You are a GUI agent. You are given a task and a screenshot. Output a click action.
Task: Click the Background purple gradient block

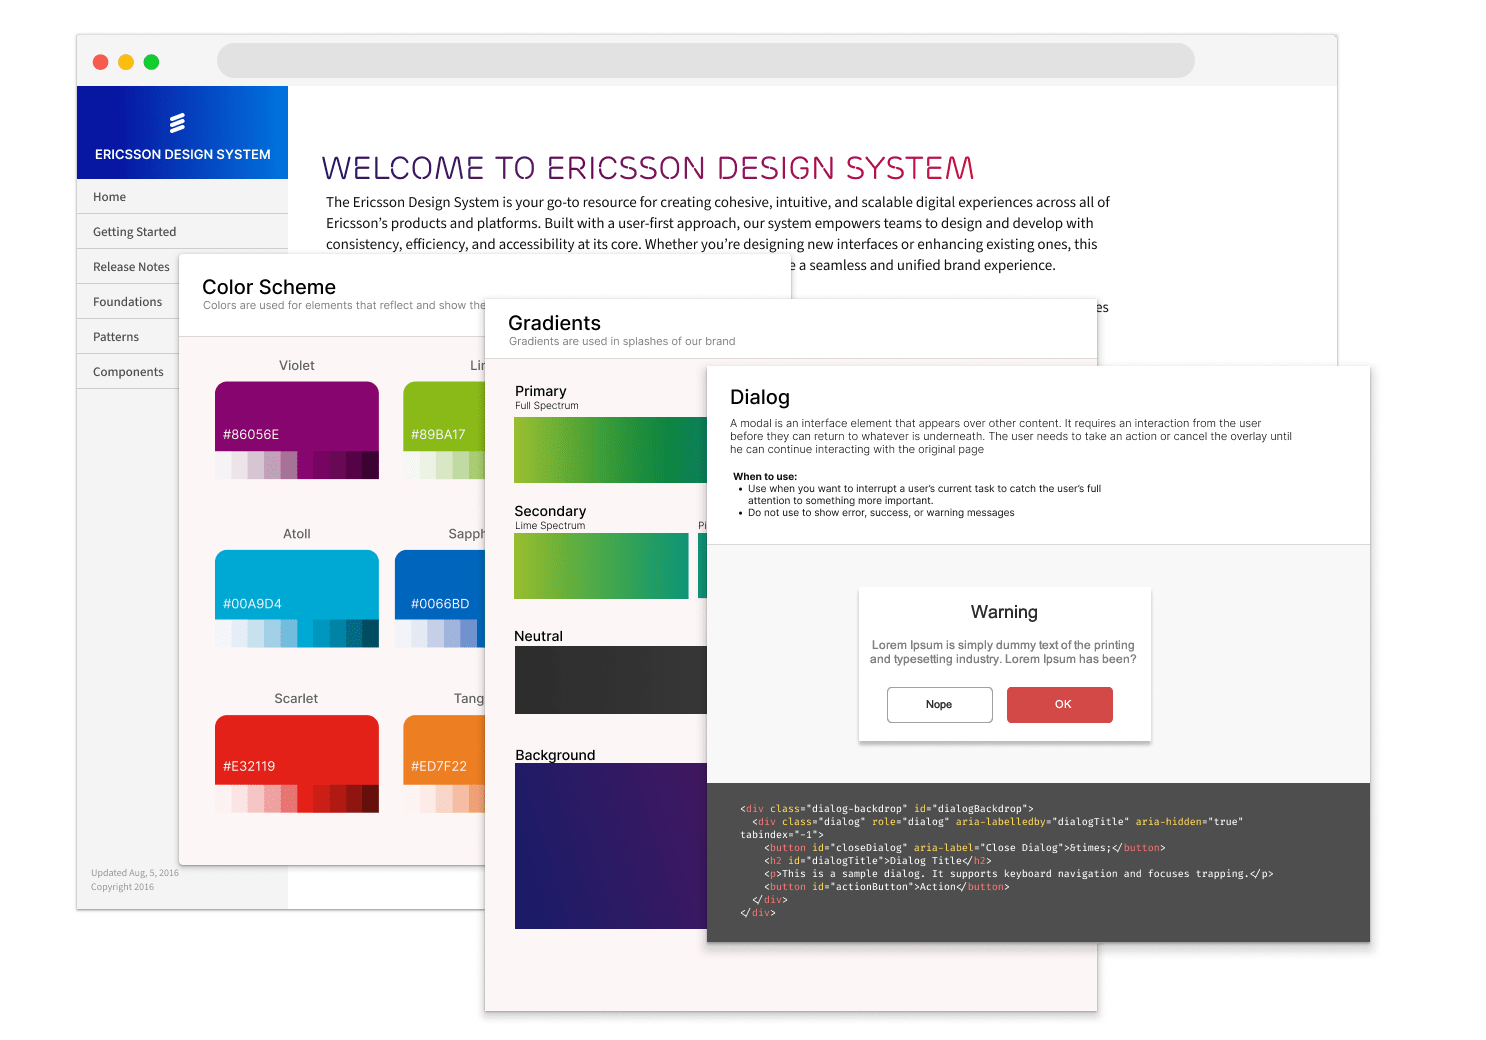(611, 846)
